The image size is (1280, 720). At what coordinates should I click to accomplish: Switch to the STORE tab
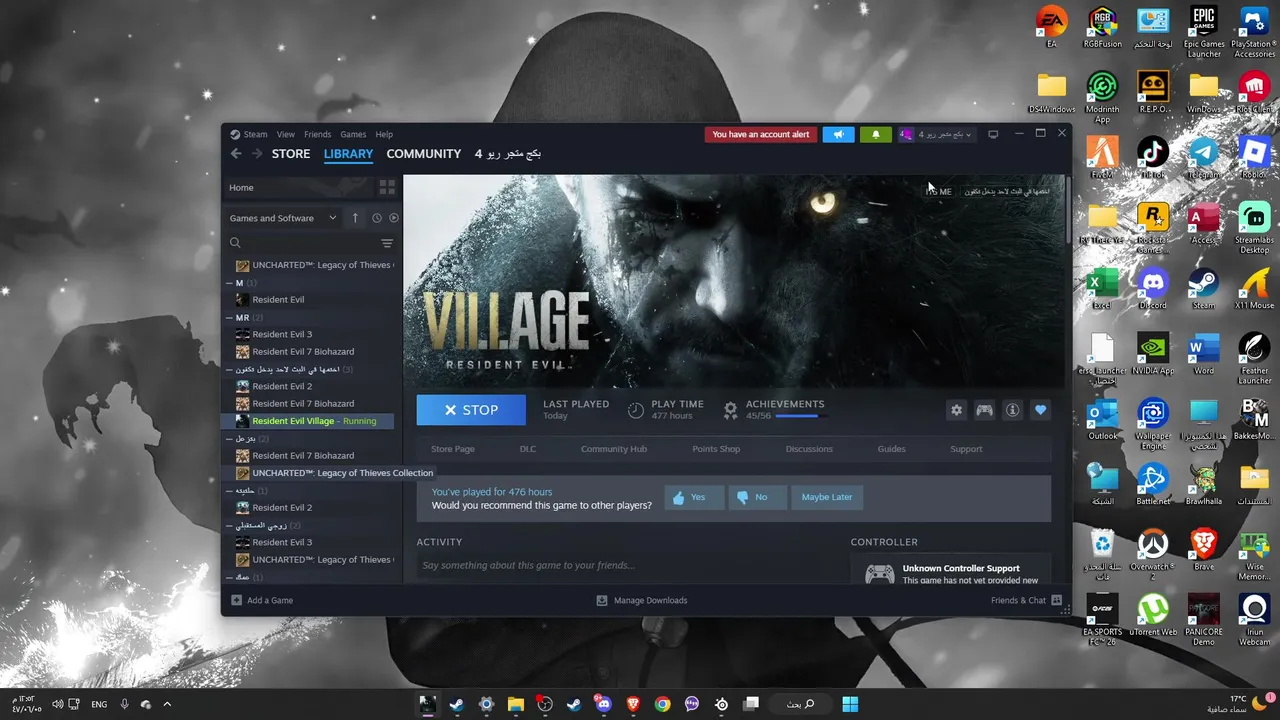[291, 154]
